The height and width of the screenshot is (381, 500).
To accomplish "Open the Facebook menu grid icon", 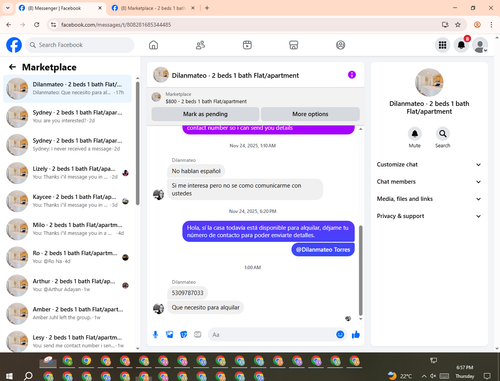I will [442, 45].
